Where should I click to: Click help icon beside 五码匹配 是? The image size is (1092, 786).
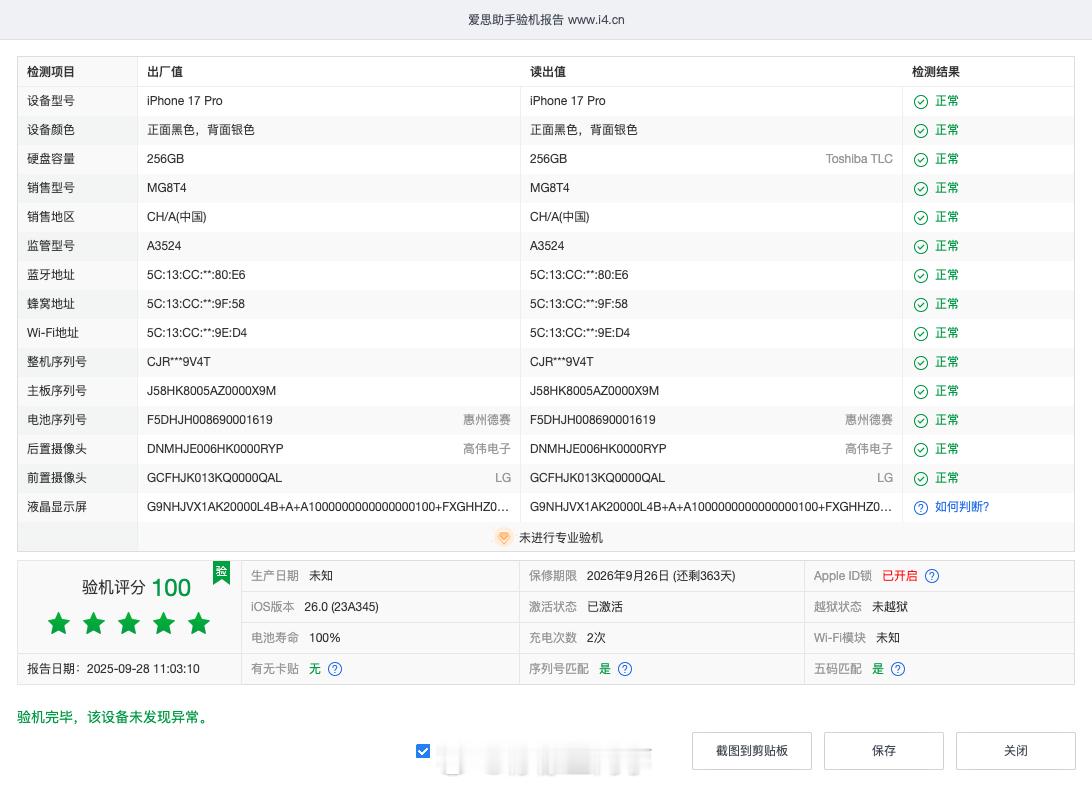(898, 669)
